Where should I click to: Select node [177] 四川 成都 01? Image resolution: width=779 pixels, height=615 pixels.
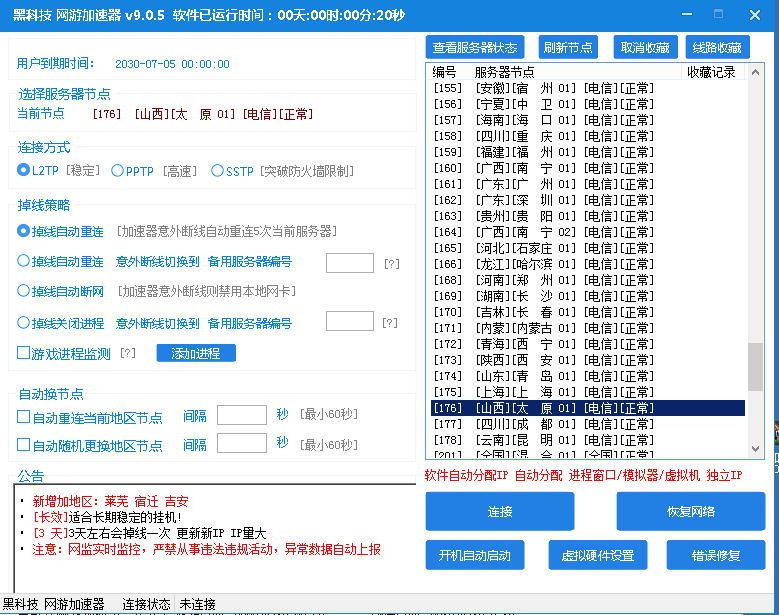pyautogui.click(x=588, y=424)
